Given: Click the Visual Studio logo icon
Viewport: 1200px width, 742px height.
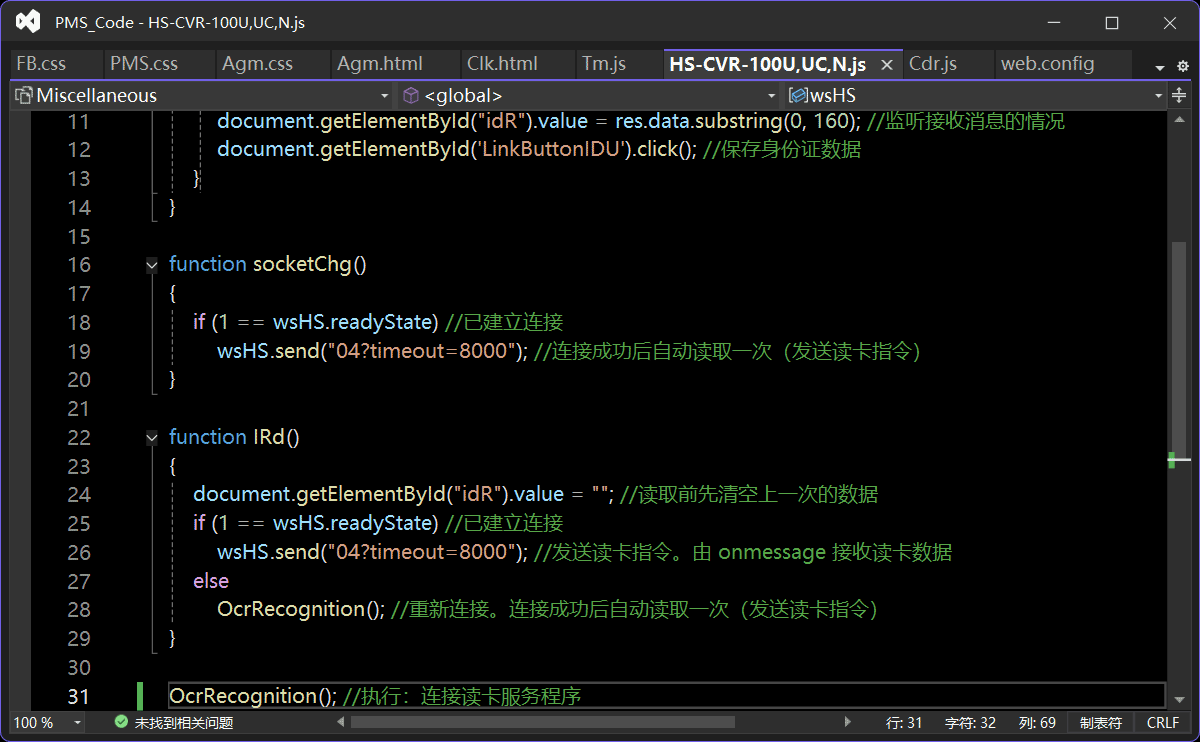Looking at the screenshot, I should (29, 21).
